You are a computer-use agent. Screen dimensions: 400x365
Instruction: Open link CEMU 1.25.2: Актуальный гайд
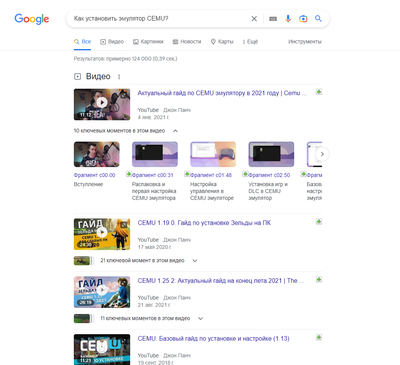click(x=221, y=281)
